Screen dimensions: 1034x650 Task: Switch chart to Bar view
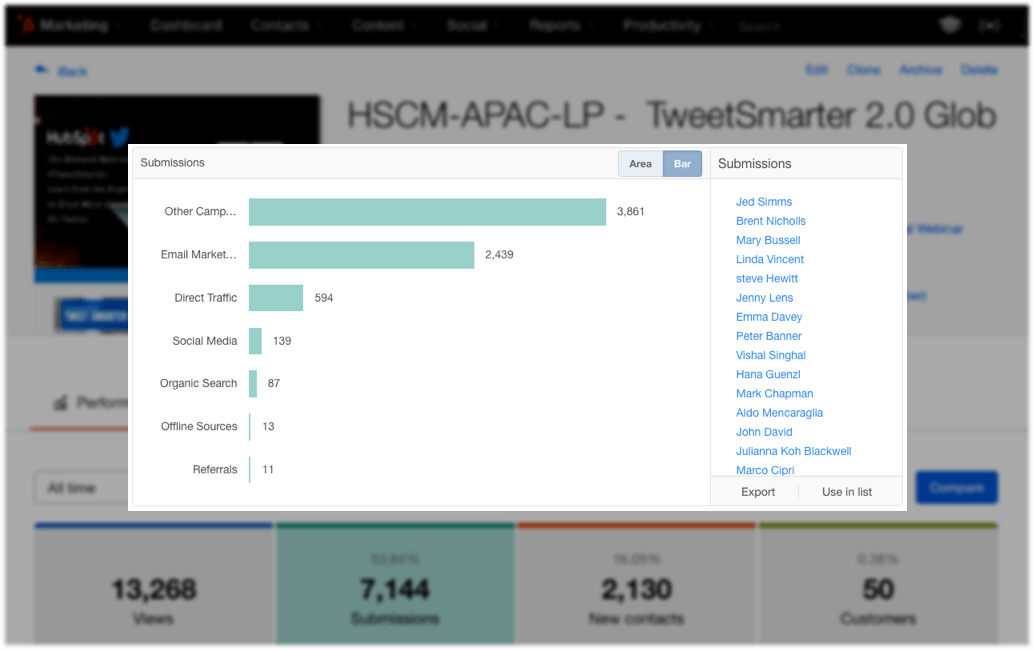pos(682,163)
